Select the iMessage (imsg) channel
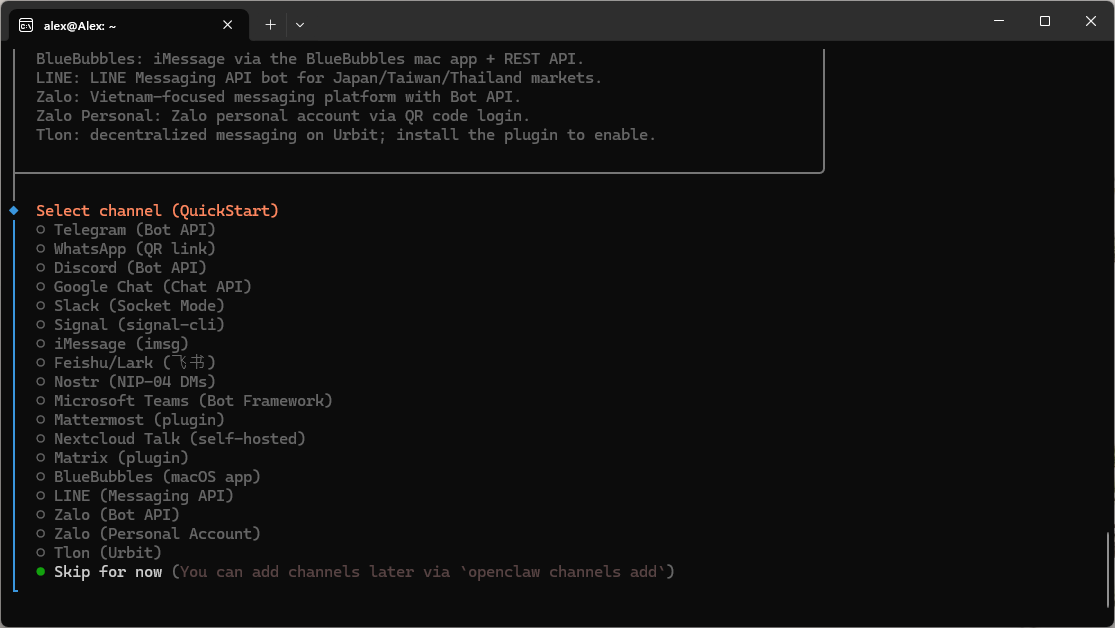This screenshot has height=628, width=1115. coord(41,344)
